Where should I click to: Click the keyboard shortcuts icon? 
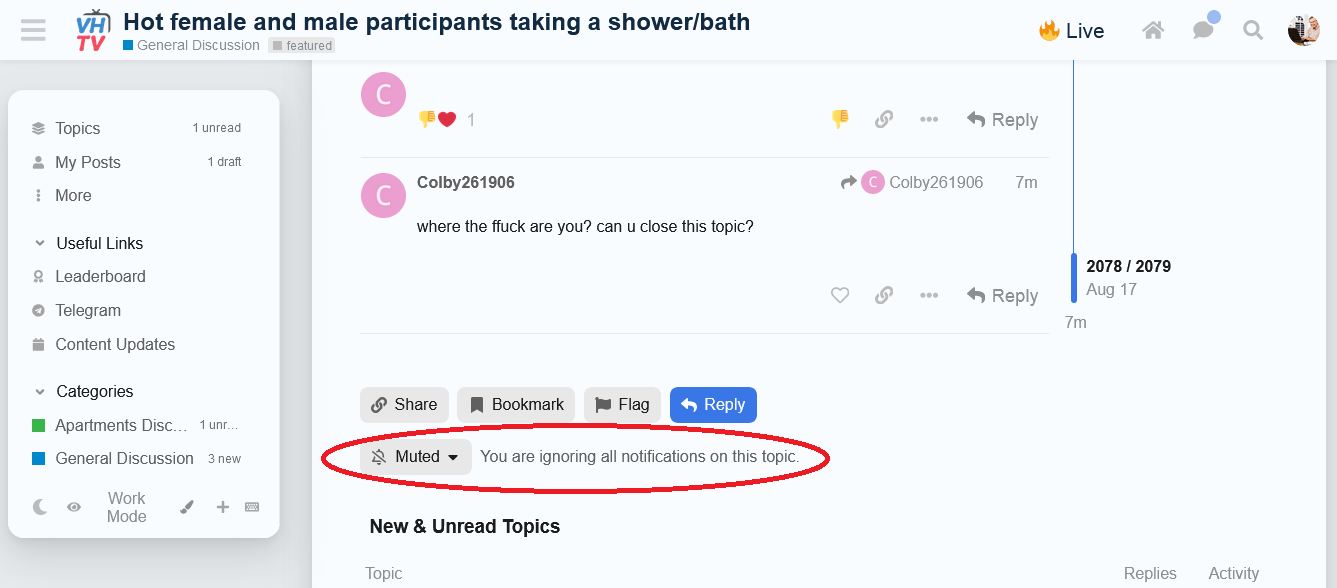click(x=252, y=507)
